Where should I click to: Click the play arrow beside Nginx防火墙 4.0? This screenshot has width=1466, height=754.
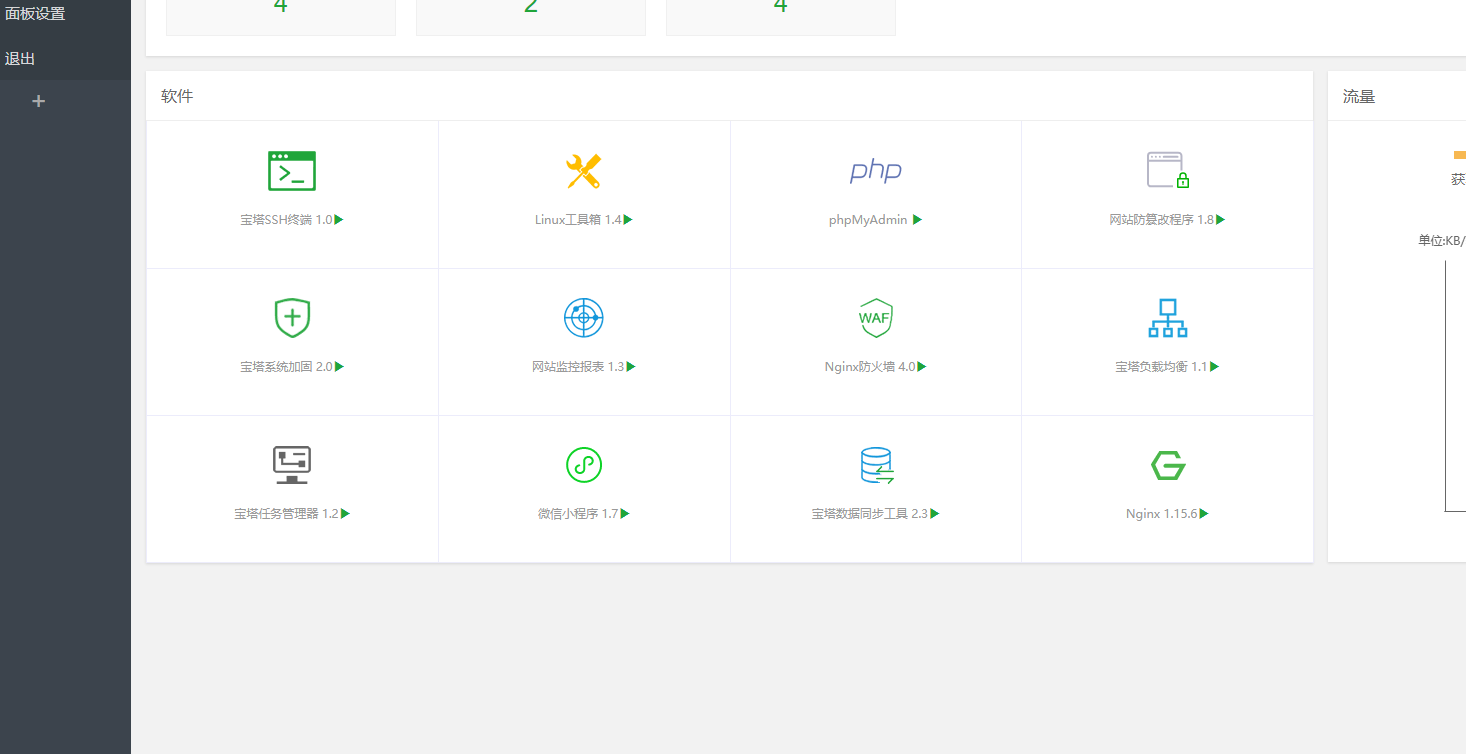(x=922, y=367)
